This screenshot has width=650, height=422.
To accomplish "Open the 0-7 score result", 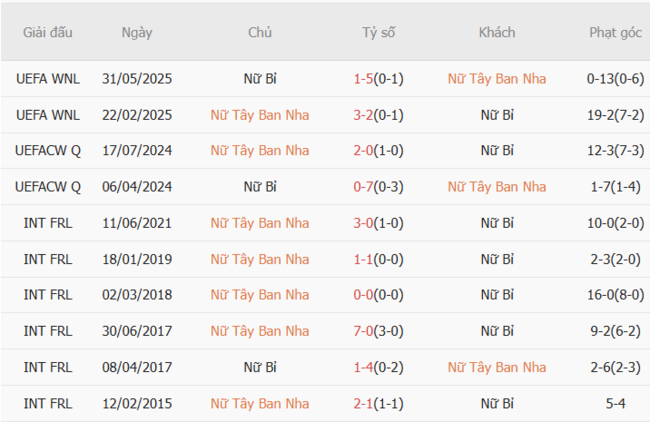I will tap(365, 187).
